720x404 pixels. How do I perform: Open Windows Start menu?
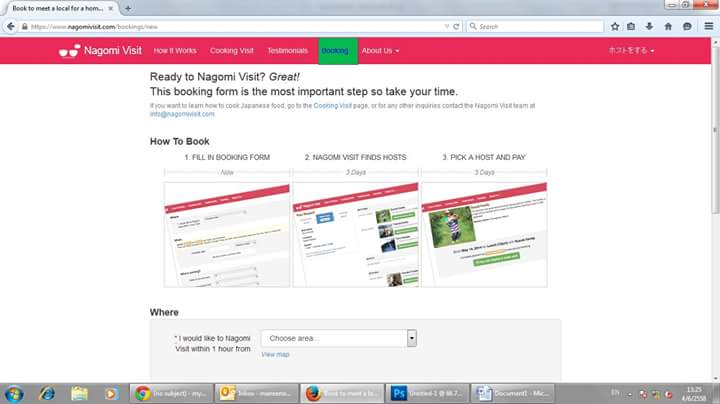(x=14, y=394)
